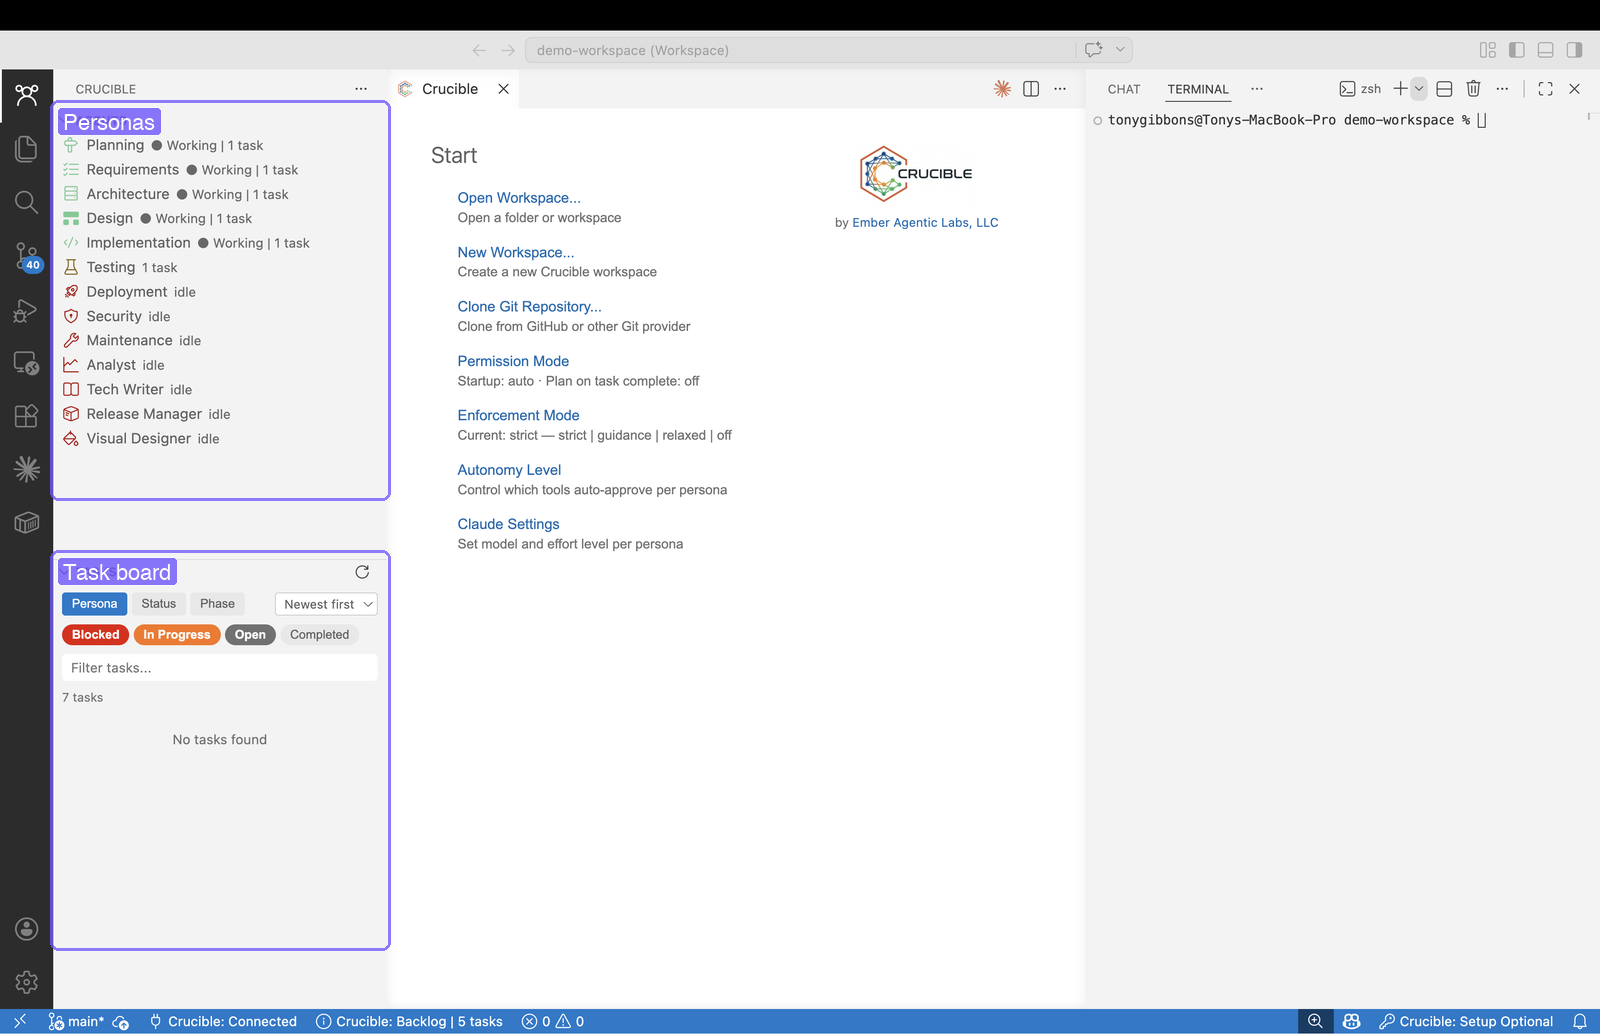The height and width of the screenshot is (1034, 1600).
Task: Open the Crucible panel more actions menu
Action: (x=361, y=88)
